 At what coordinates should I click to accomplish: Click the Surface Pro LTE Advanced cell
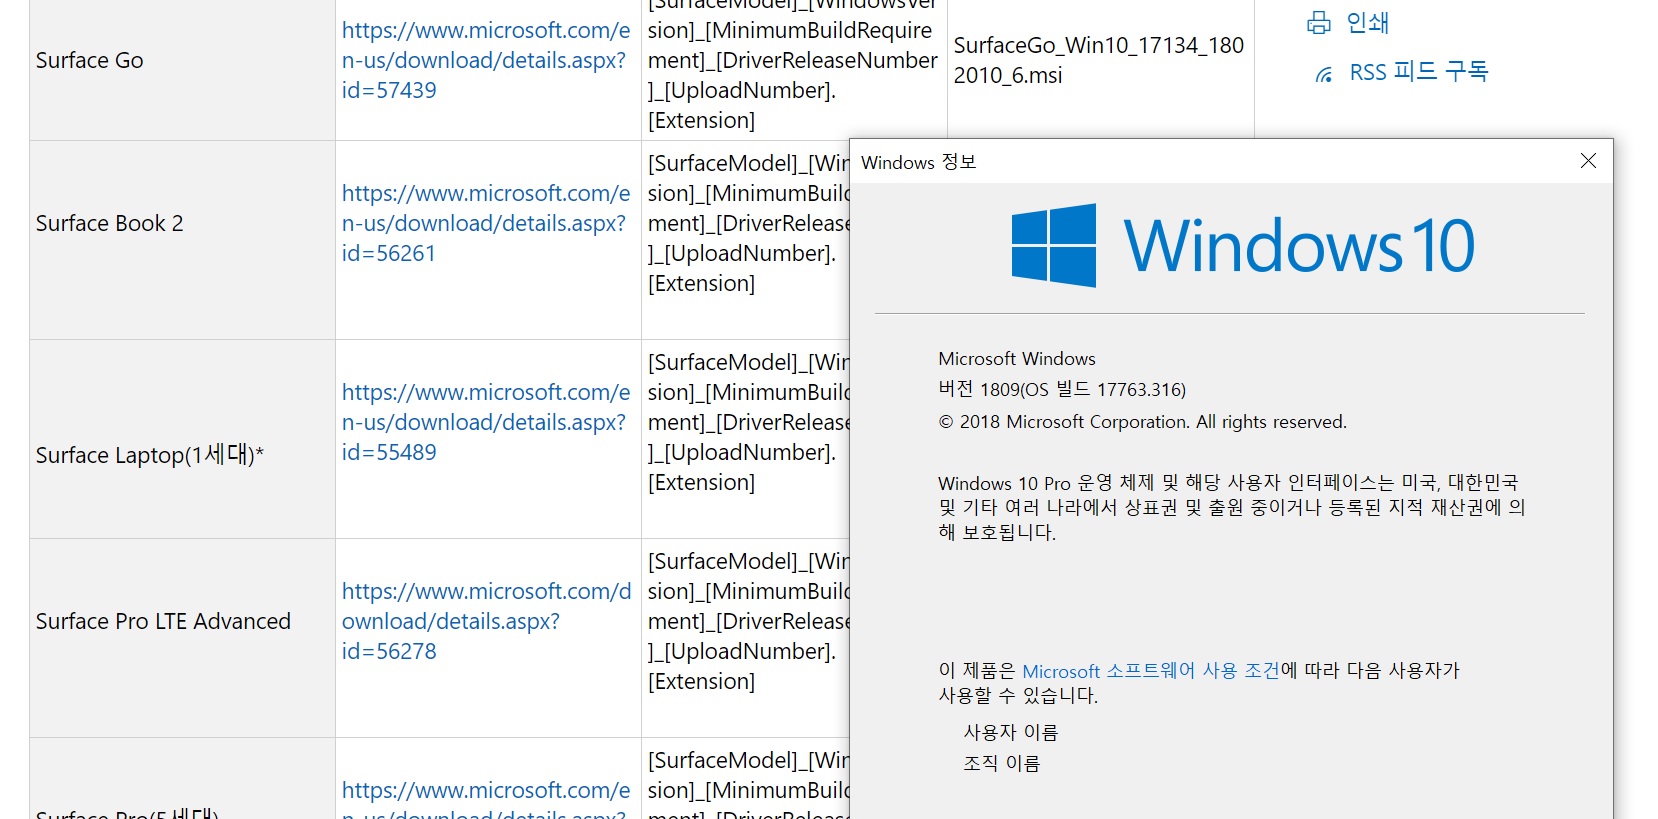click(182, 638)
